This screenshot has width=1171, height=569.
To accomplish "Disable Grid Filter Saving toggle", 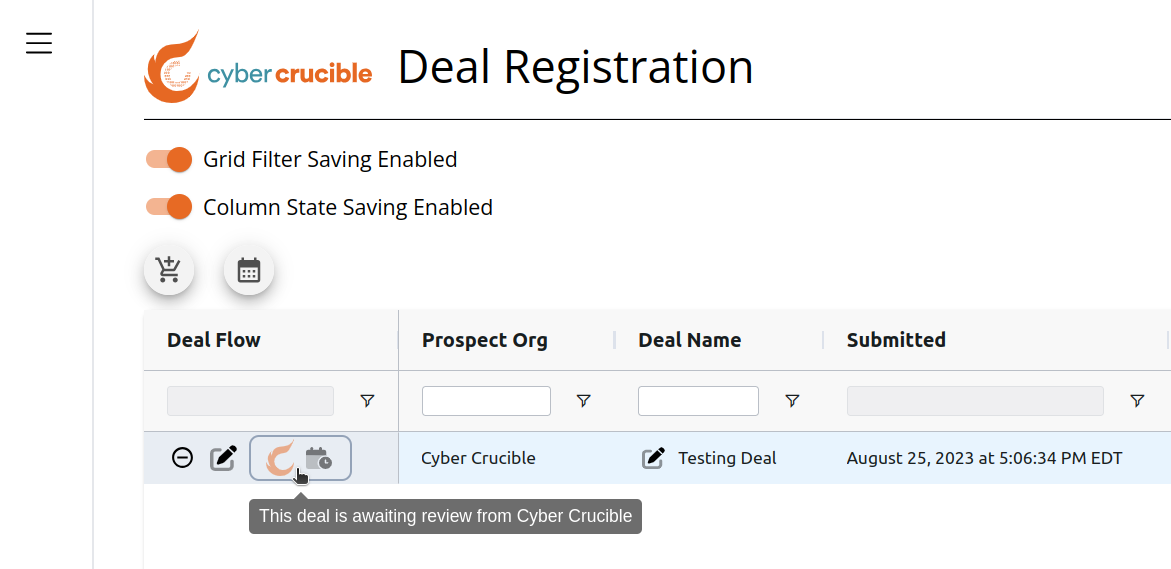I will 170,159.
